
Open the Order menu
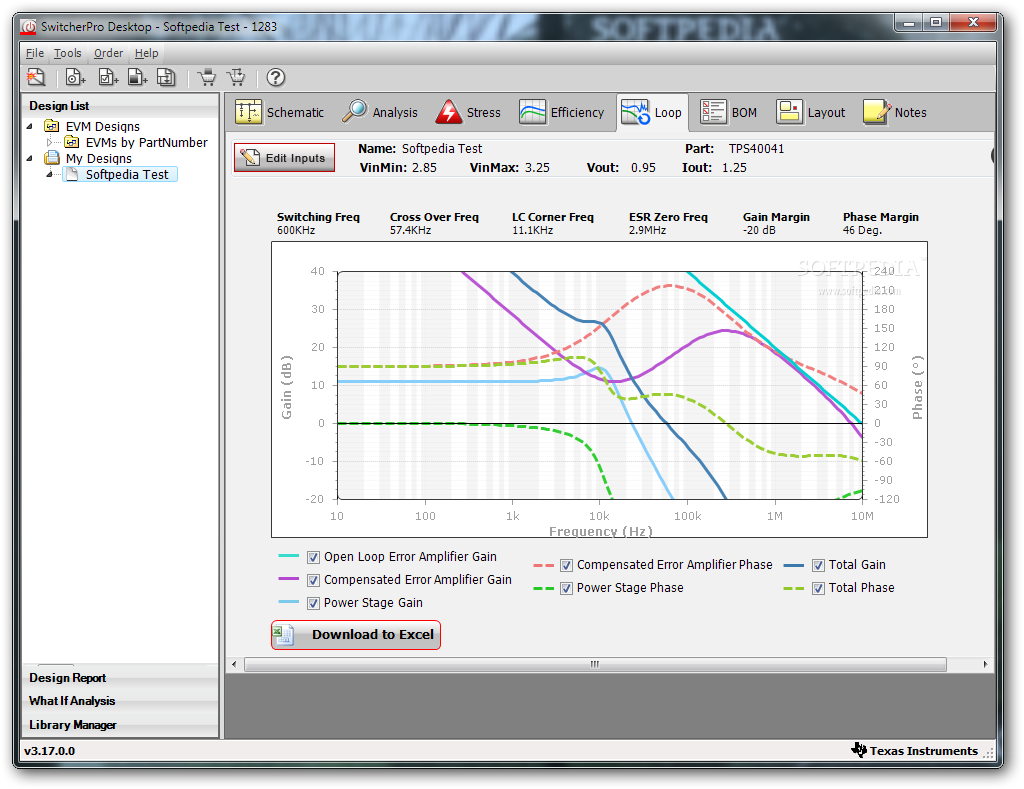coord(108,53)
